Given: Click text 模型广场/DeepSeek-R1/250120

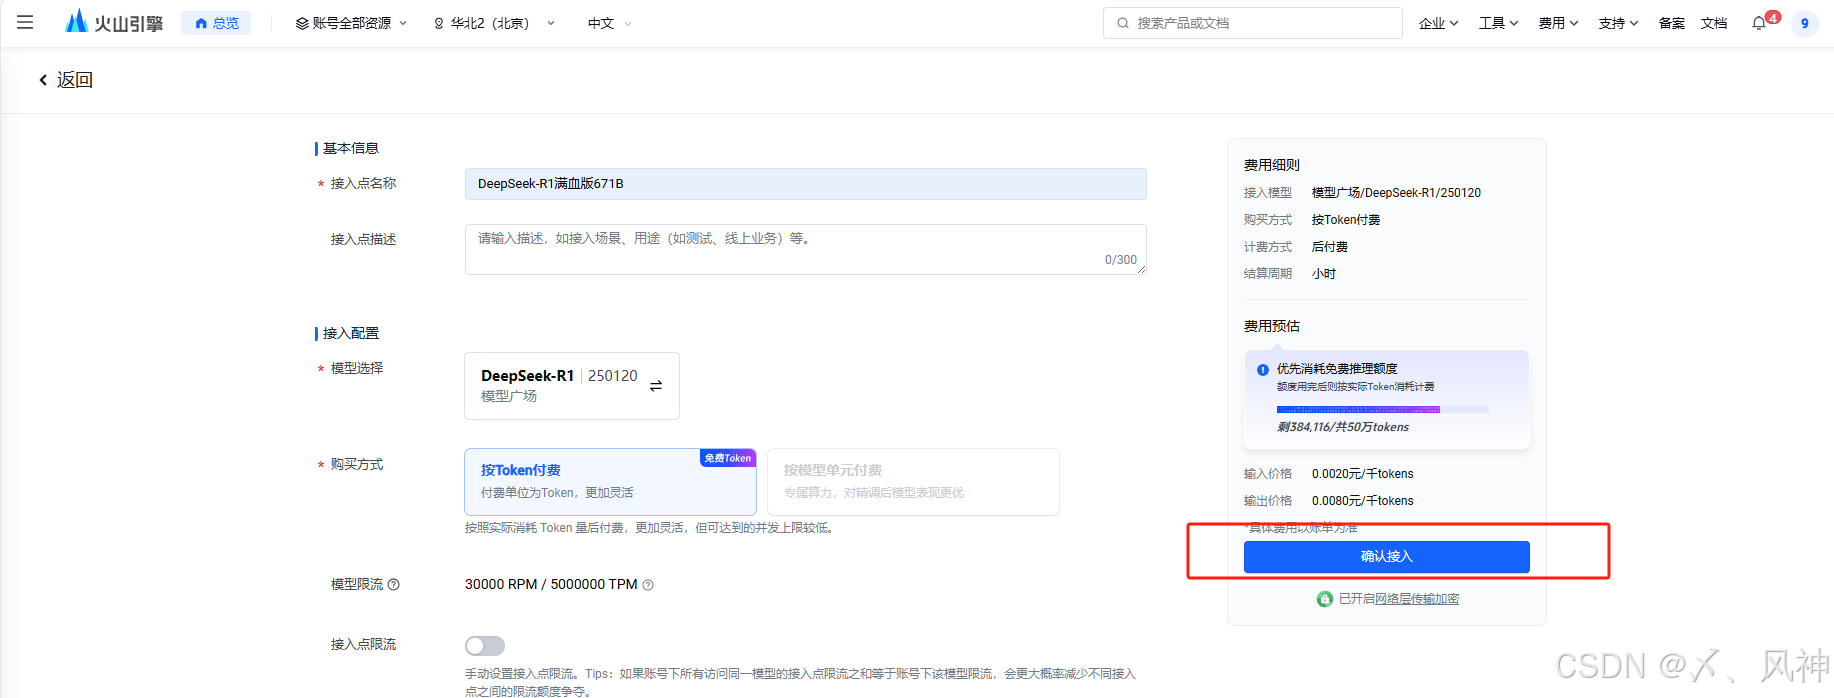Looking at the screenshot, I should coord(1396,193).
